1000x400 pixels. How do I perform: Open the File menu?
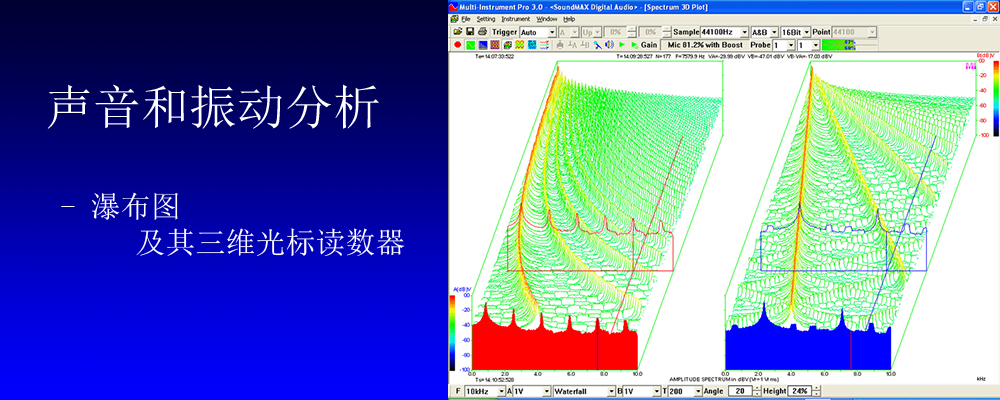(x=466, y=19)
